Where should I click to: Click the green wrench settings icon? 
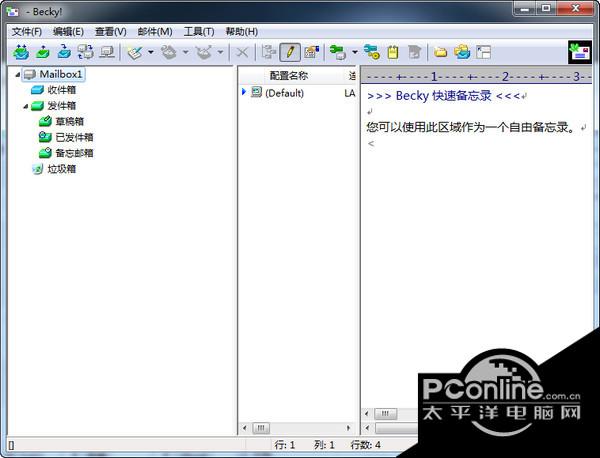[338, 52]
